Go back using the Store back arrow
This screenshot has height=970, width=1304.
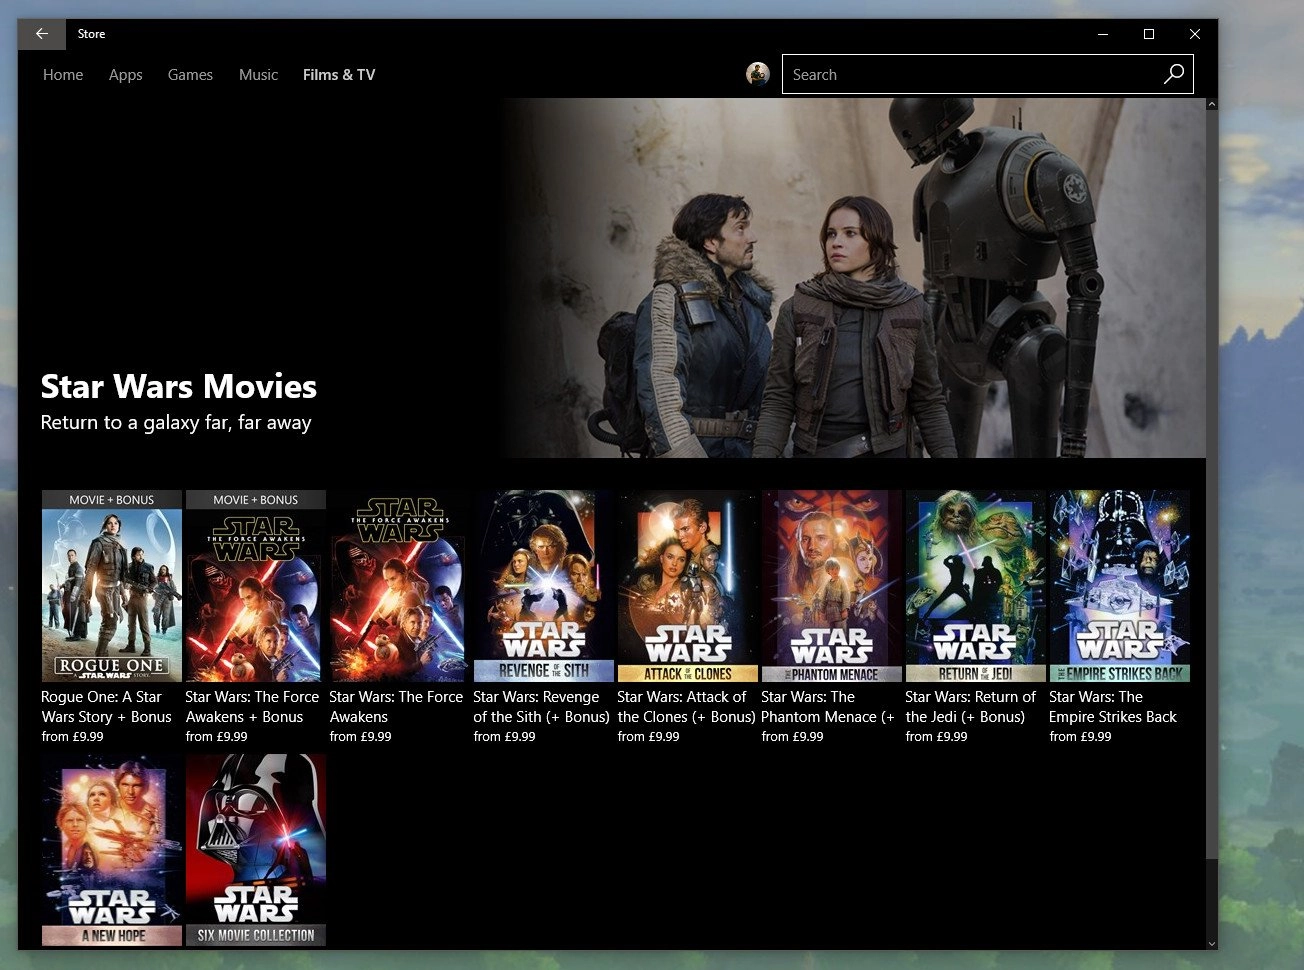(42, 34)
